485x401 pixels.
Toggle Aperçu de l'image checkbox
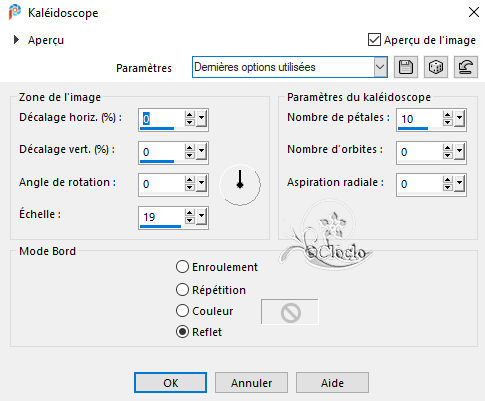tap(374, 40)
